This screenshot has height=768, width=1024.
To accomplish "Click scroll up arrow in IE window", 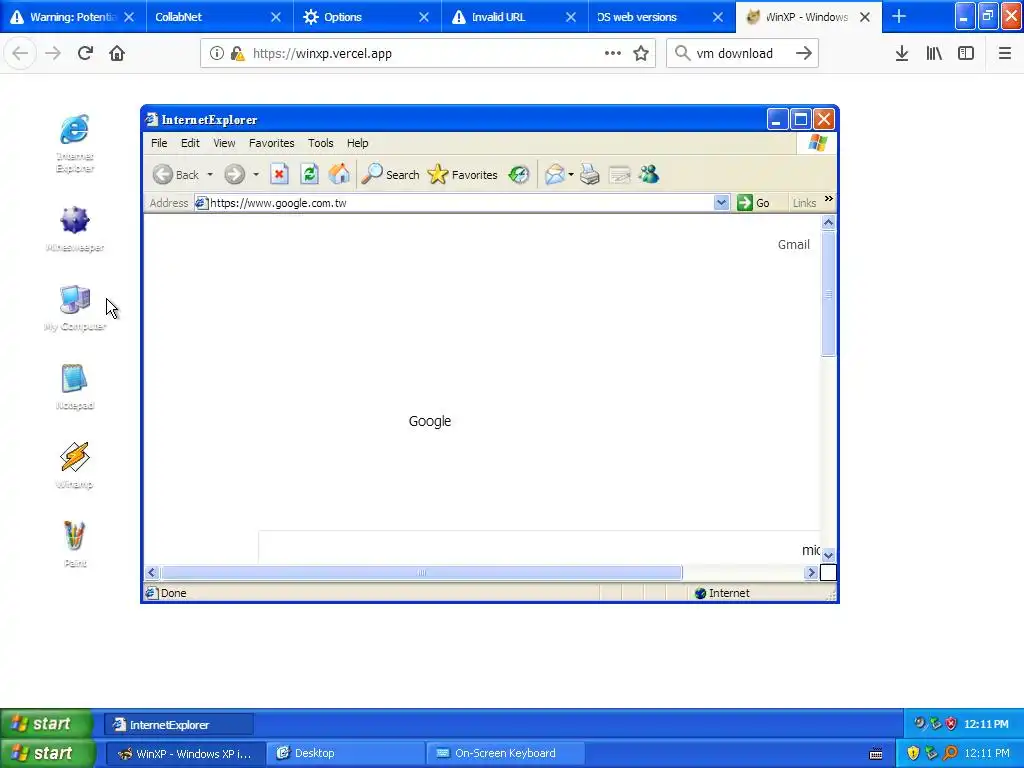I will tap(828, 223).
